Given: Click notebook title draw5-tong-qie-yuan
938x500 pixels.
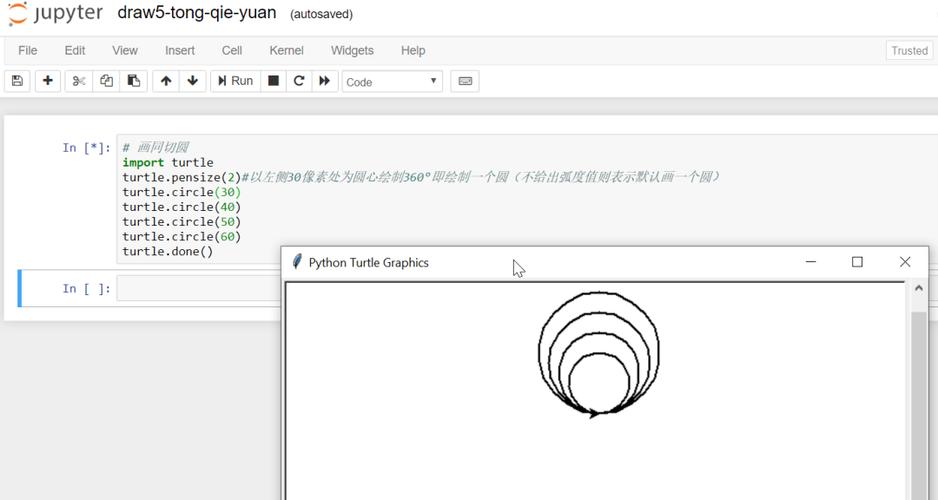Looking at the screenshot, I should pos(197,13).
